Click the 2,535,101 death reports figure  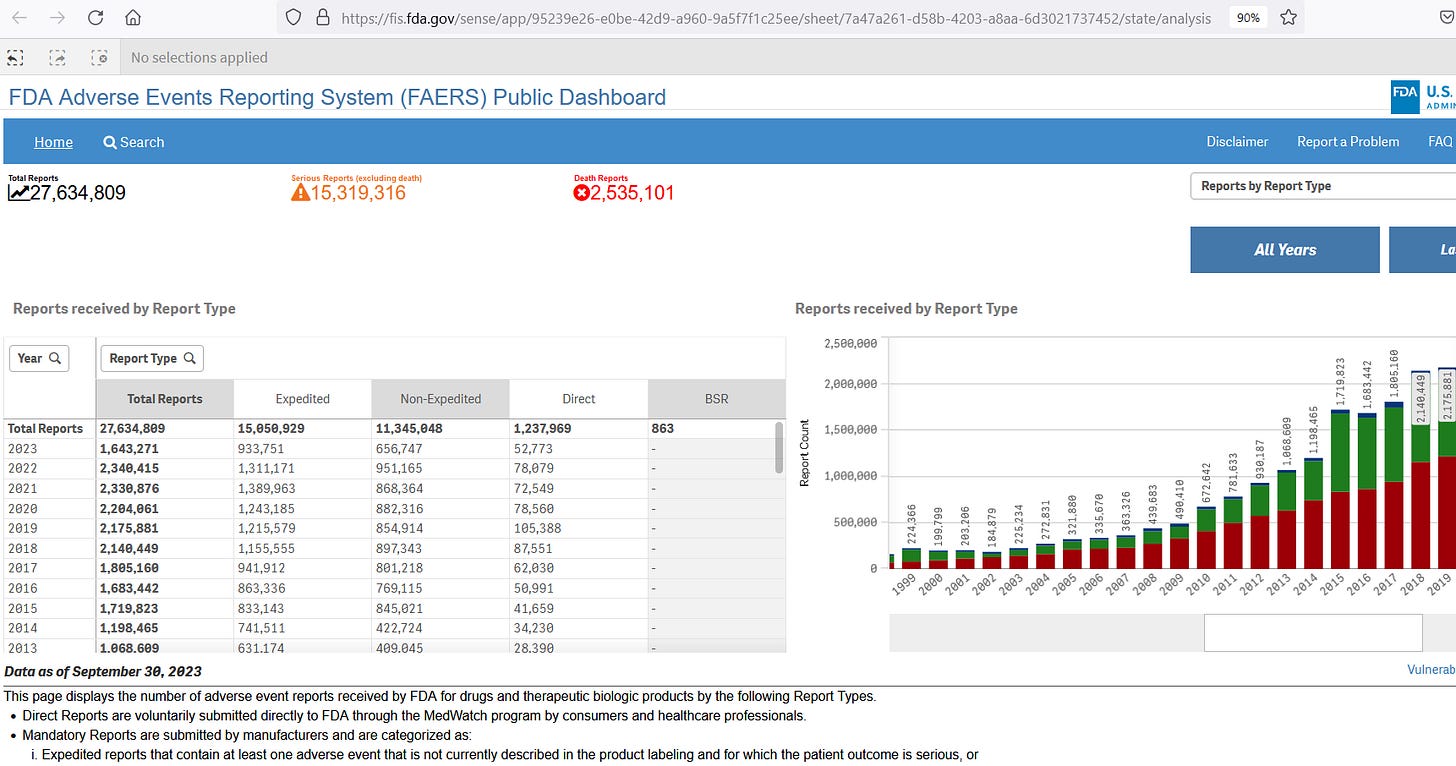(633, 193)
